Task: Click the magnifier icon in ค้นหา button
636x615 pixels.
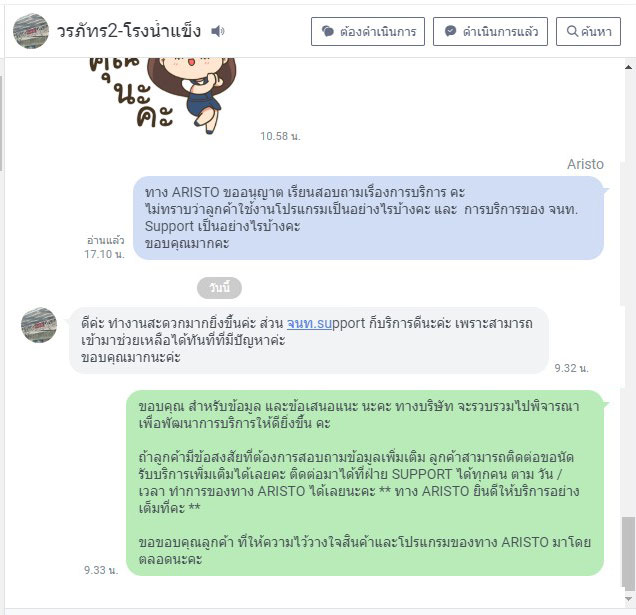Action: coord(572,31)
